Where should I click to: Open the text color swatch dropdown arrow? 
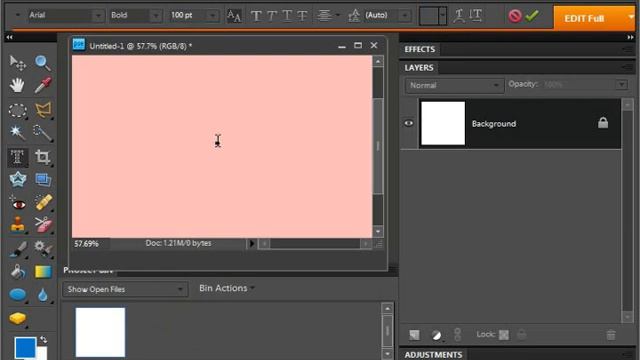[443, 16]
